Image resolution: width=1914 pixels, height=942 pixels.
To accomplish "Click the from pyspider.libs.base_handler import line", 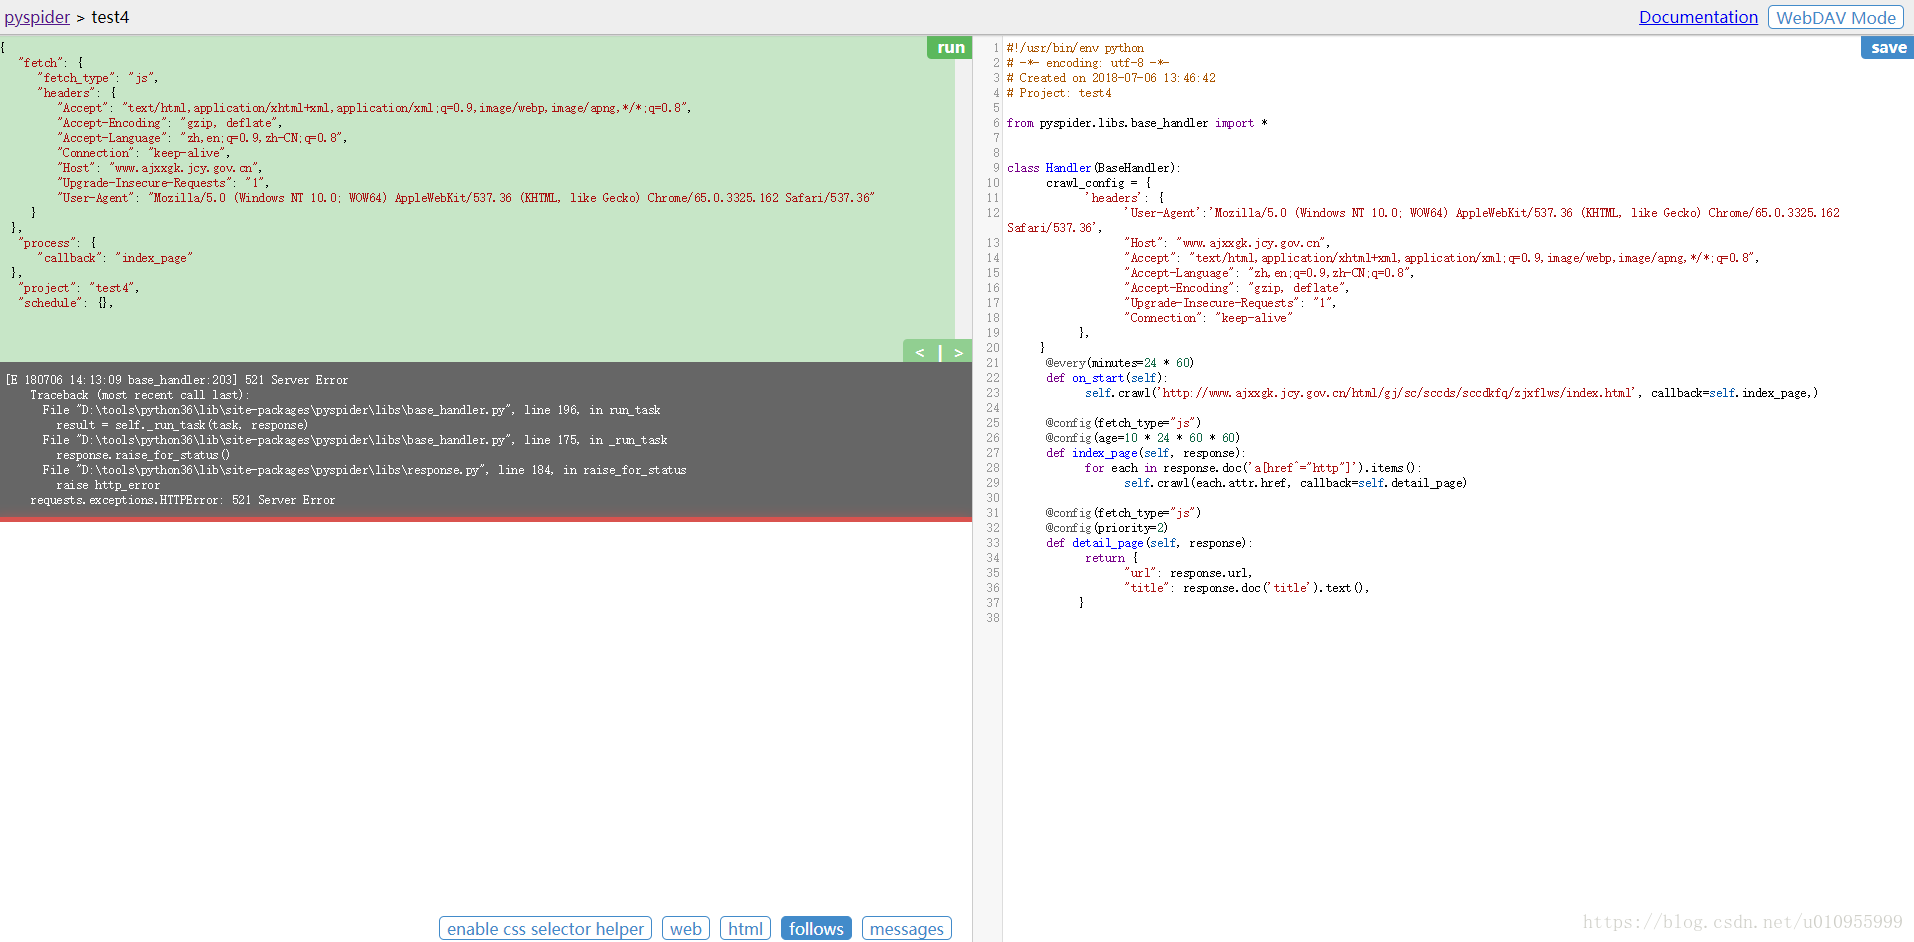I will pyautogui.click(x=1137, y=123).
